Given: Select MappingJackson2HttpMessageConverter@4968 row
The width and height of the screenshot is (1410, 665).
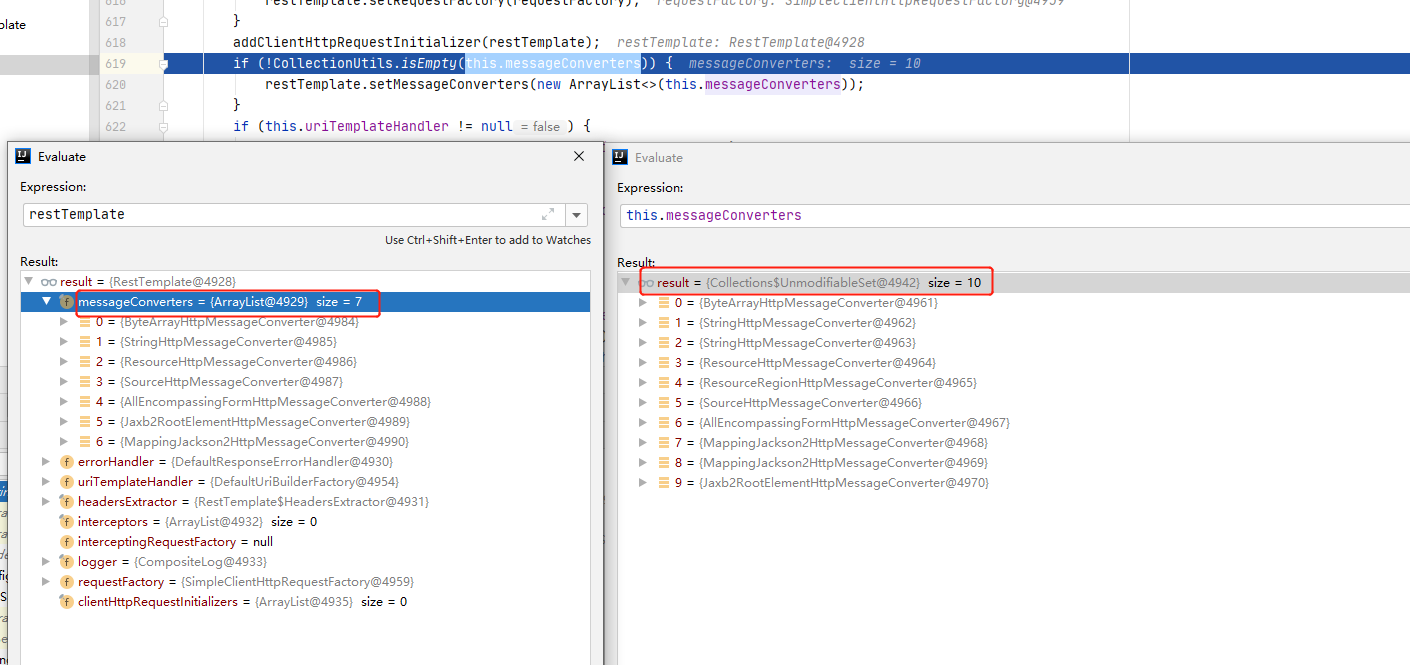Looking at the screenshot, I should coord(1013,443).
